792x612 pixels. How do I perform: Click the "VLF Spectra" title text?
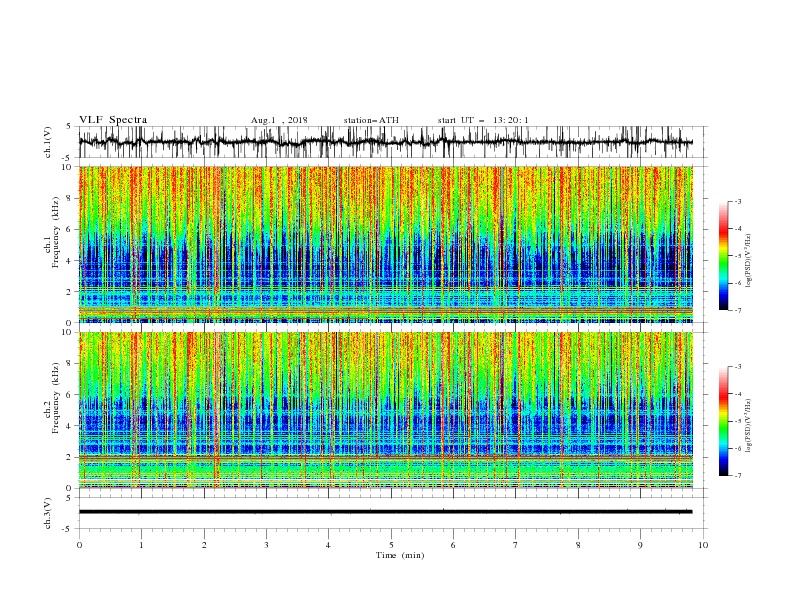[113, 120]
